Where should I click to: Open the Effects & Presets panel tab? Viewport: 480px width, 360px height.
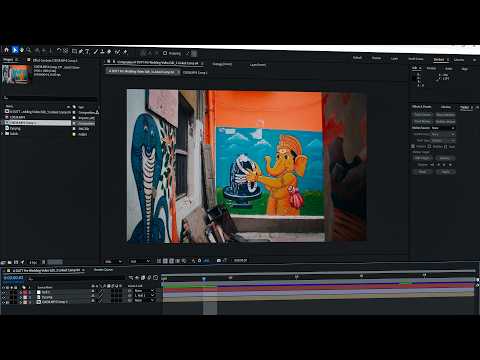[422, 107]
